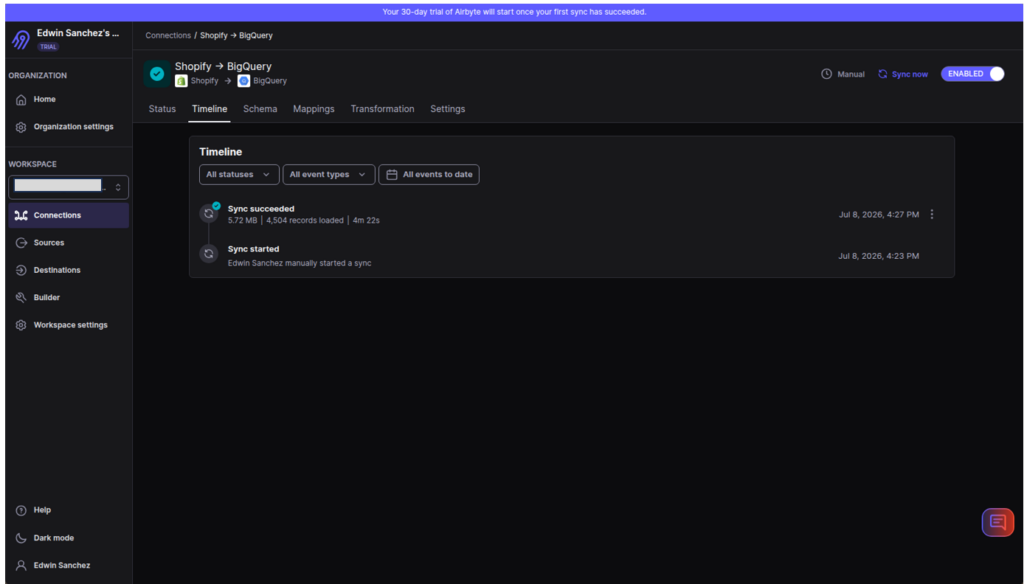
Task: Click the 4,504 records loaded text
Action: (x=305, y=221)
